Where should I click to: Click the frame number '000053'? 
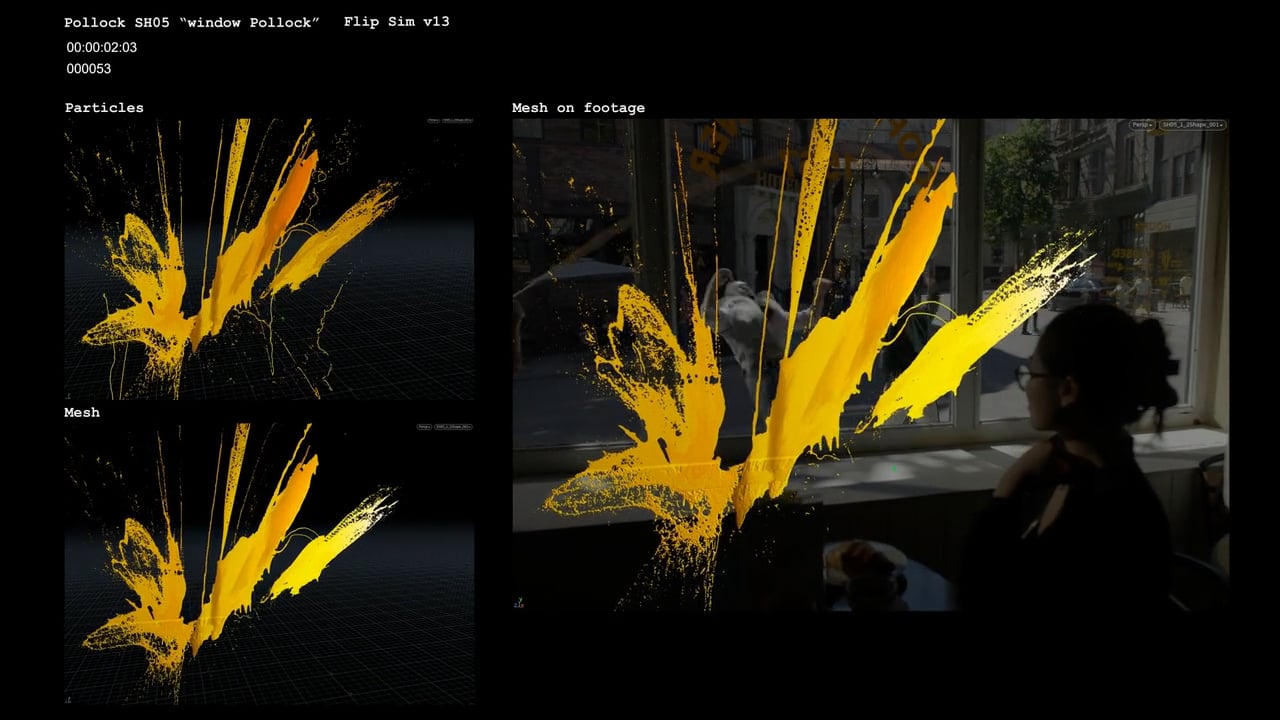pyautogui.click(x=89, y=69)
